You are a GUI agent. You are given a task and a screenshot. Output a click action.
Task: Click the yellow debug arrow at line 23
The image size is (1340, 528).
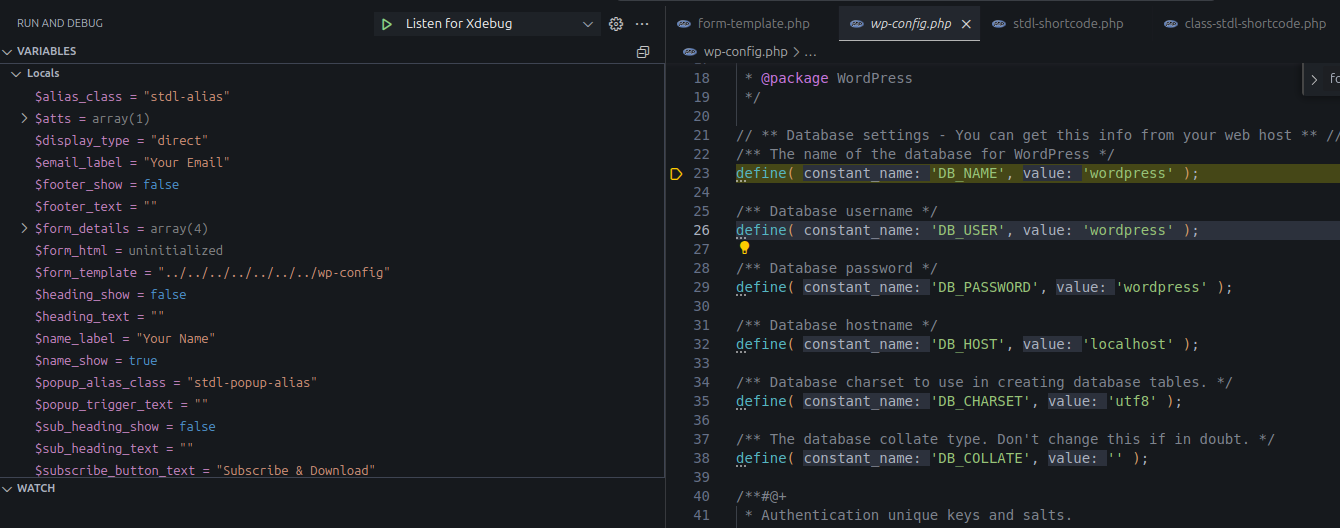676,174
